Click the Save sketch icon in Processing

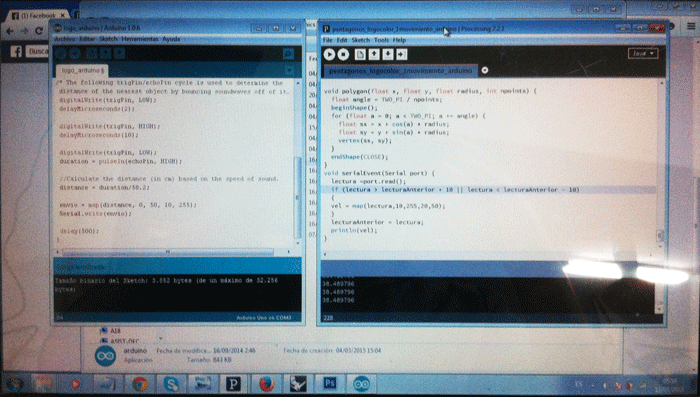388,54
